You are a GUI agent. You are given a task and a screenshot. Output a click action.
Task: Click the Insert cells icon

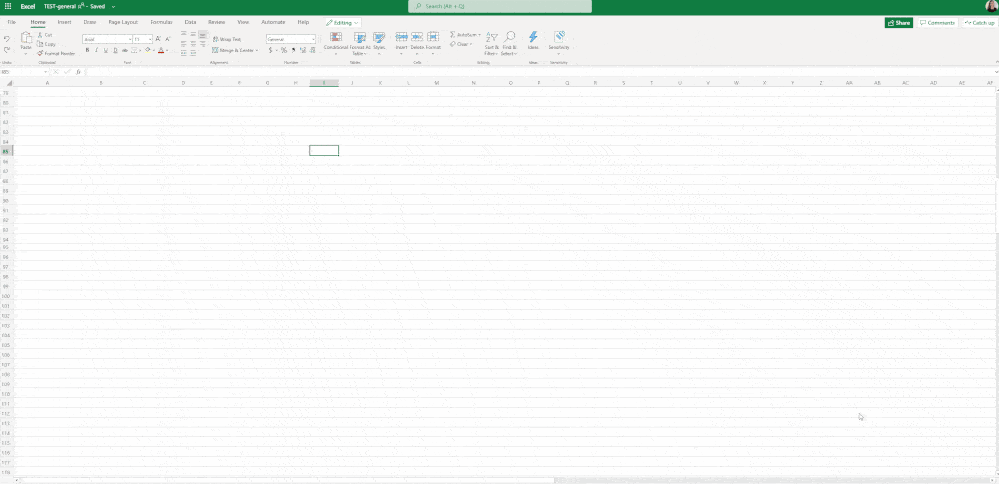(x=401, y=38)
